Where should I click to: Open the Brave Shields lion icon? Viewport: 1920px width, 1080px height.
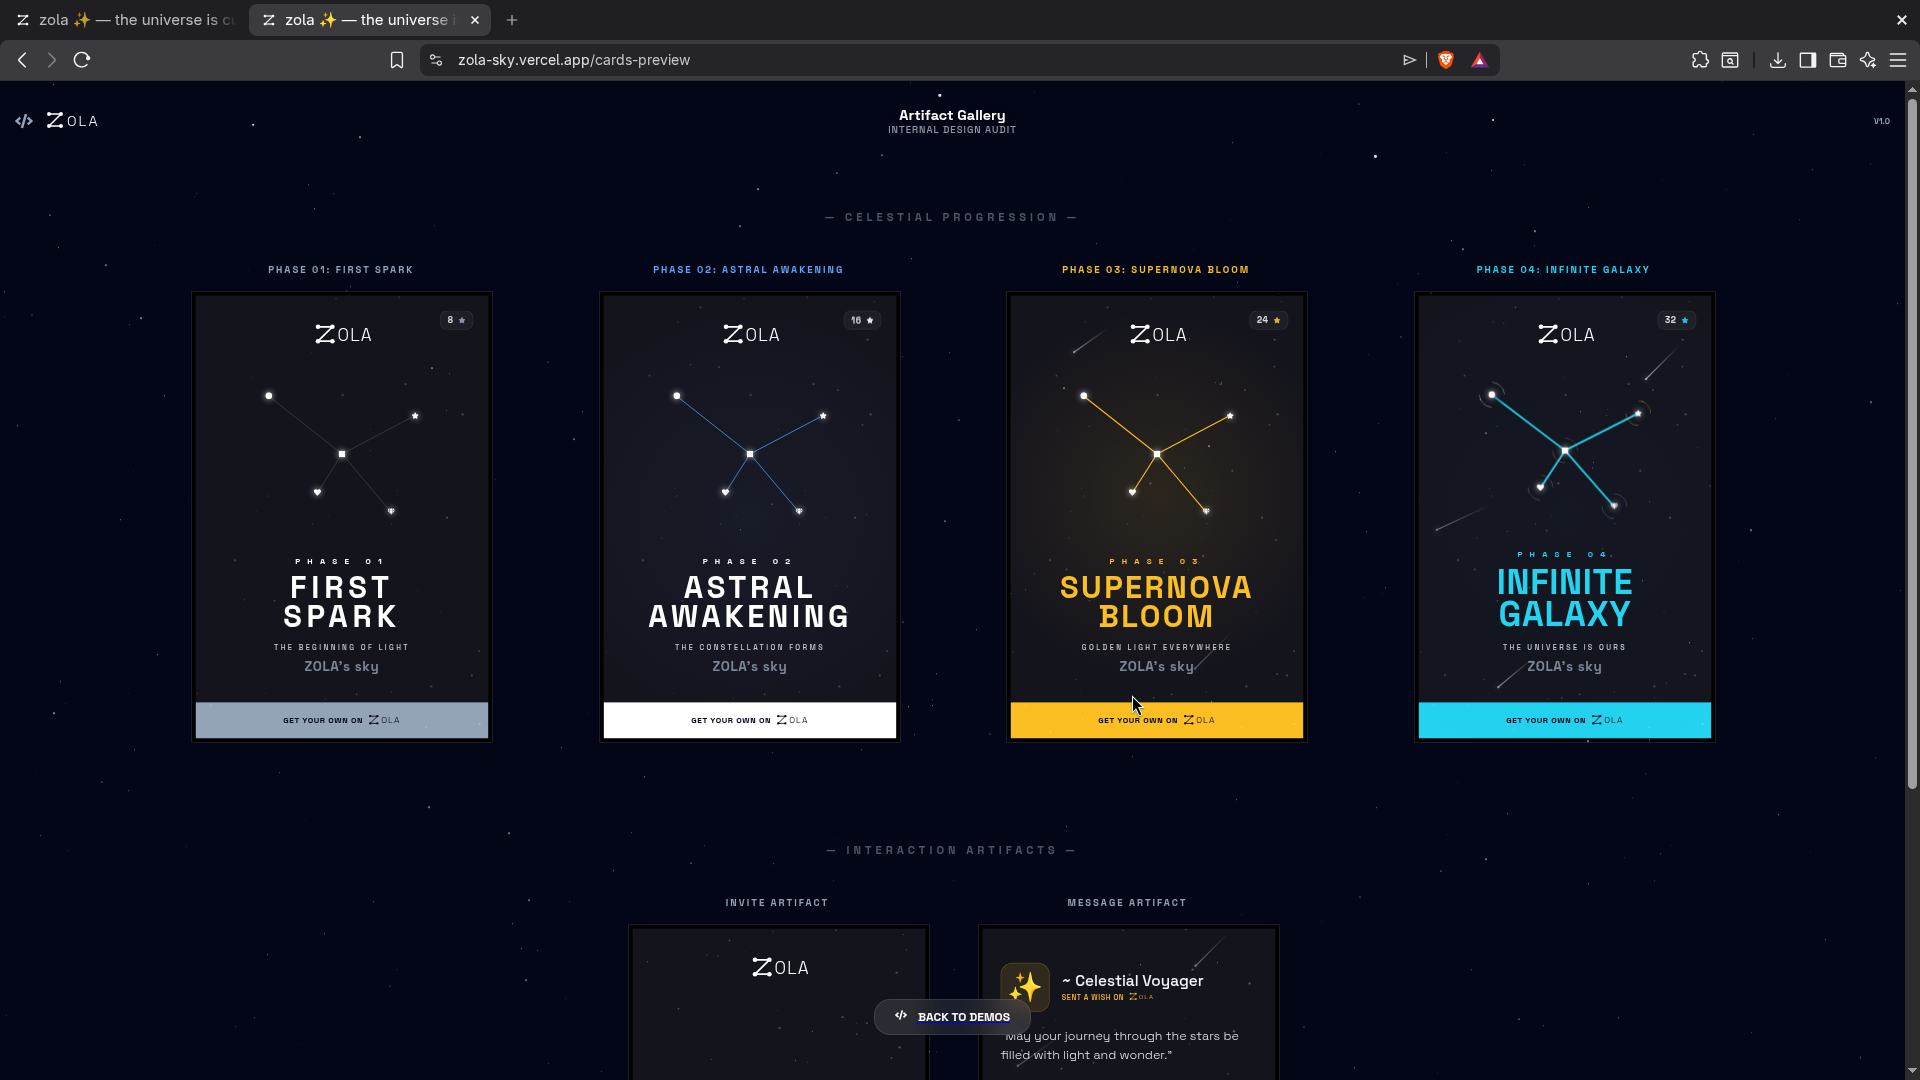(x=1445, y=60)
